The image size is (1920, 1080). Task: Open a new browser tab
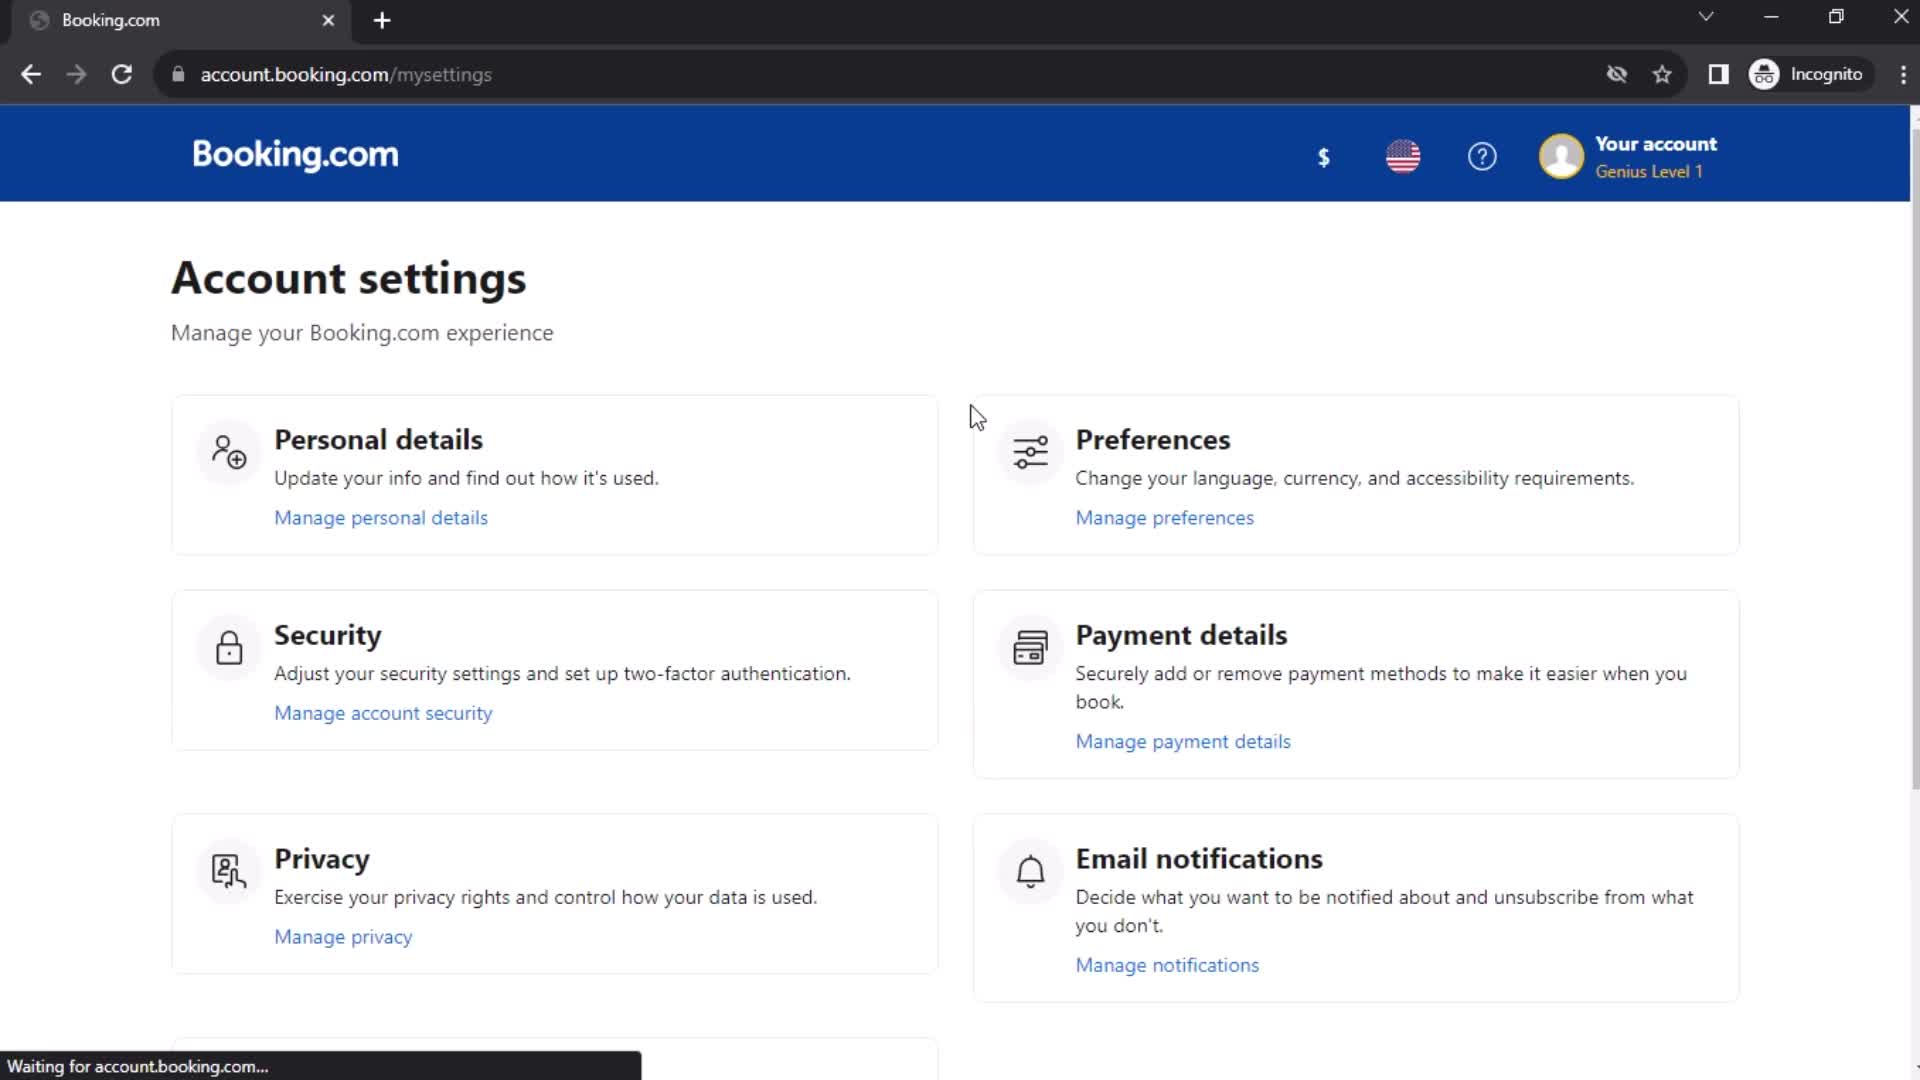point(382,20)
